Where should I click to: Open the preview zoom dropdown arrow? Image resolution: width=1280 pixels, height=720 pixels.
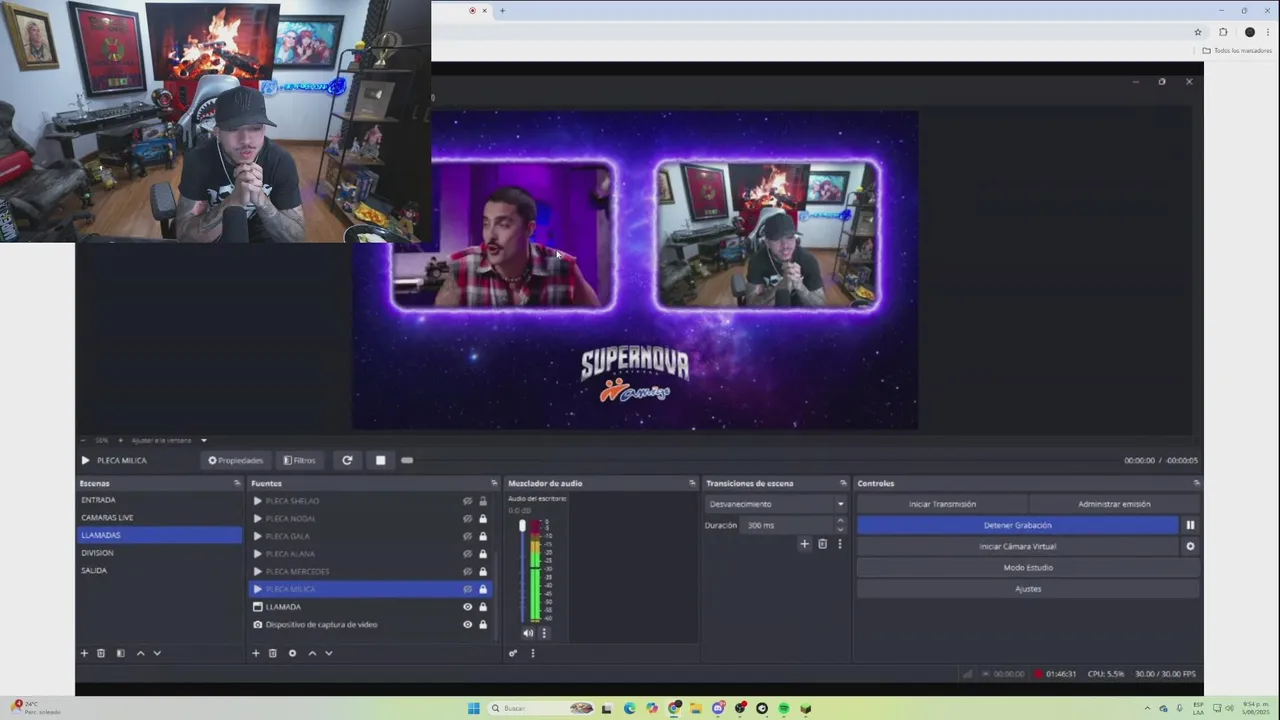click(x=203, y=440)
